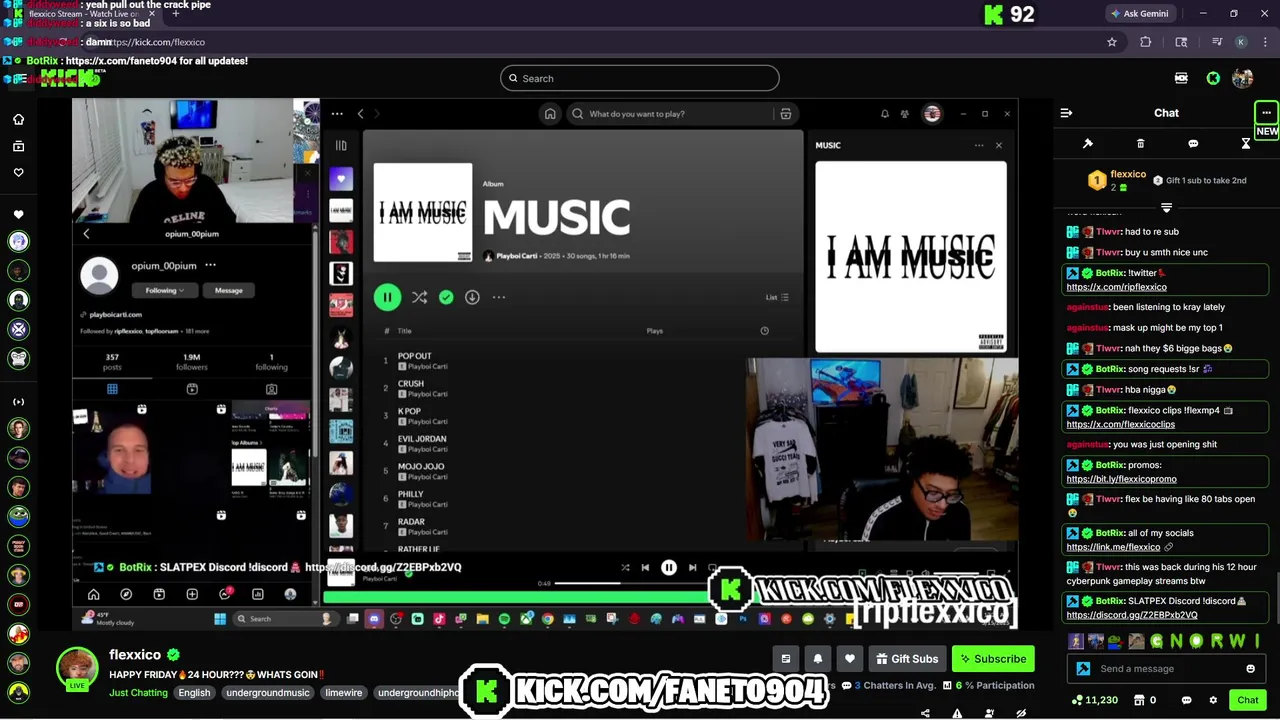
Task: Subscribe to flexxico channel
Action: [993, 659]
